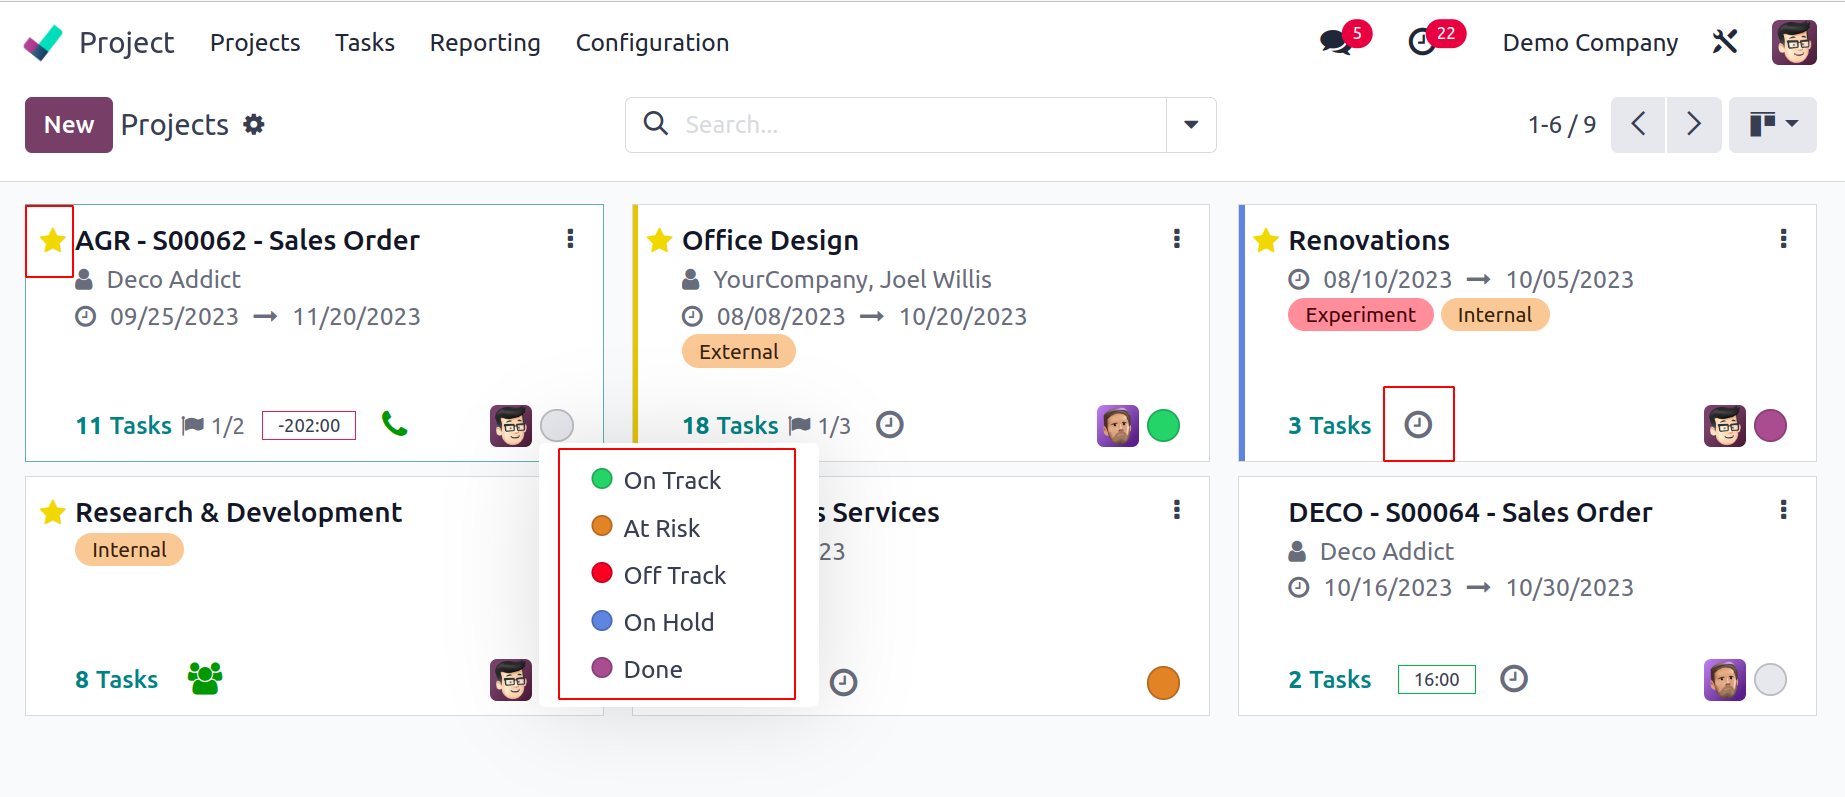This screenshot has height=797, width=1845.
Task: Click the milestone flag on Office Design card
Action: [x=800, y=426]
